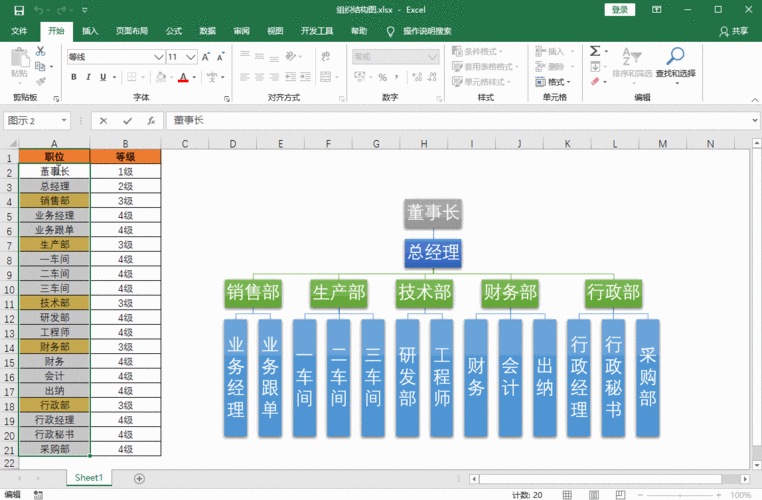This screenshot has height=500, width=762.
Task: Open the font color dropdown arrow
Action: 194,77
